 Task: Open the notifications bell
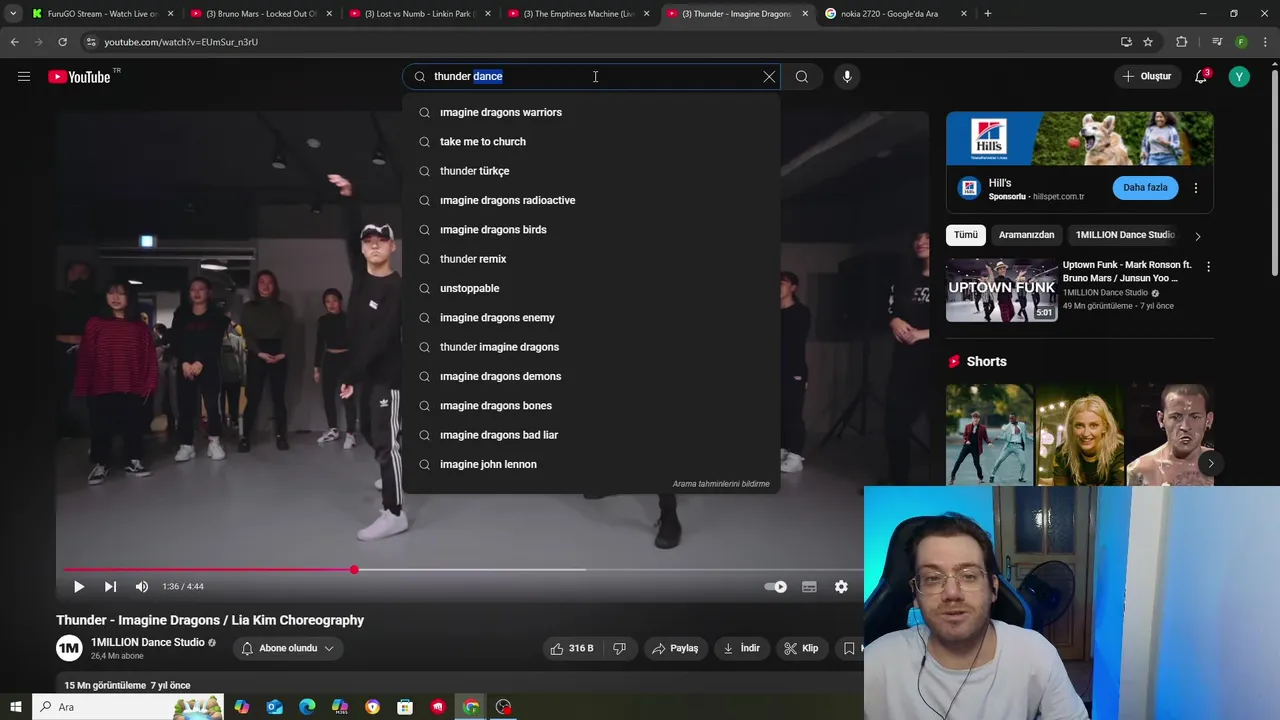[1201, 77]
